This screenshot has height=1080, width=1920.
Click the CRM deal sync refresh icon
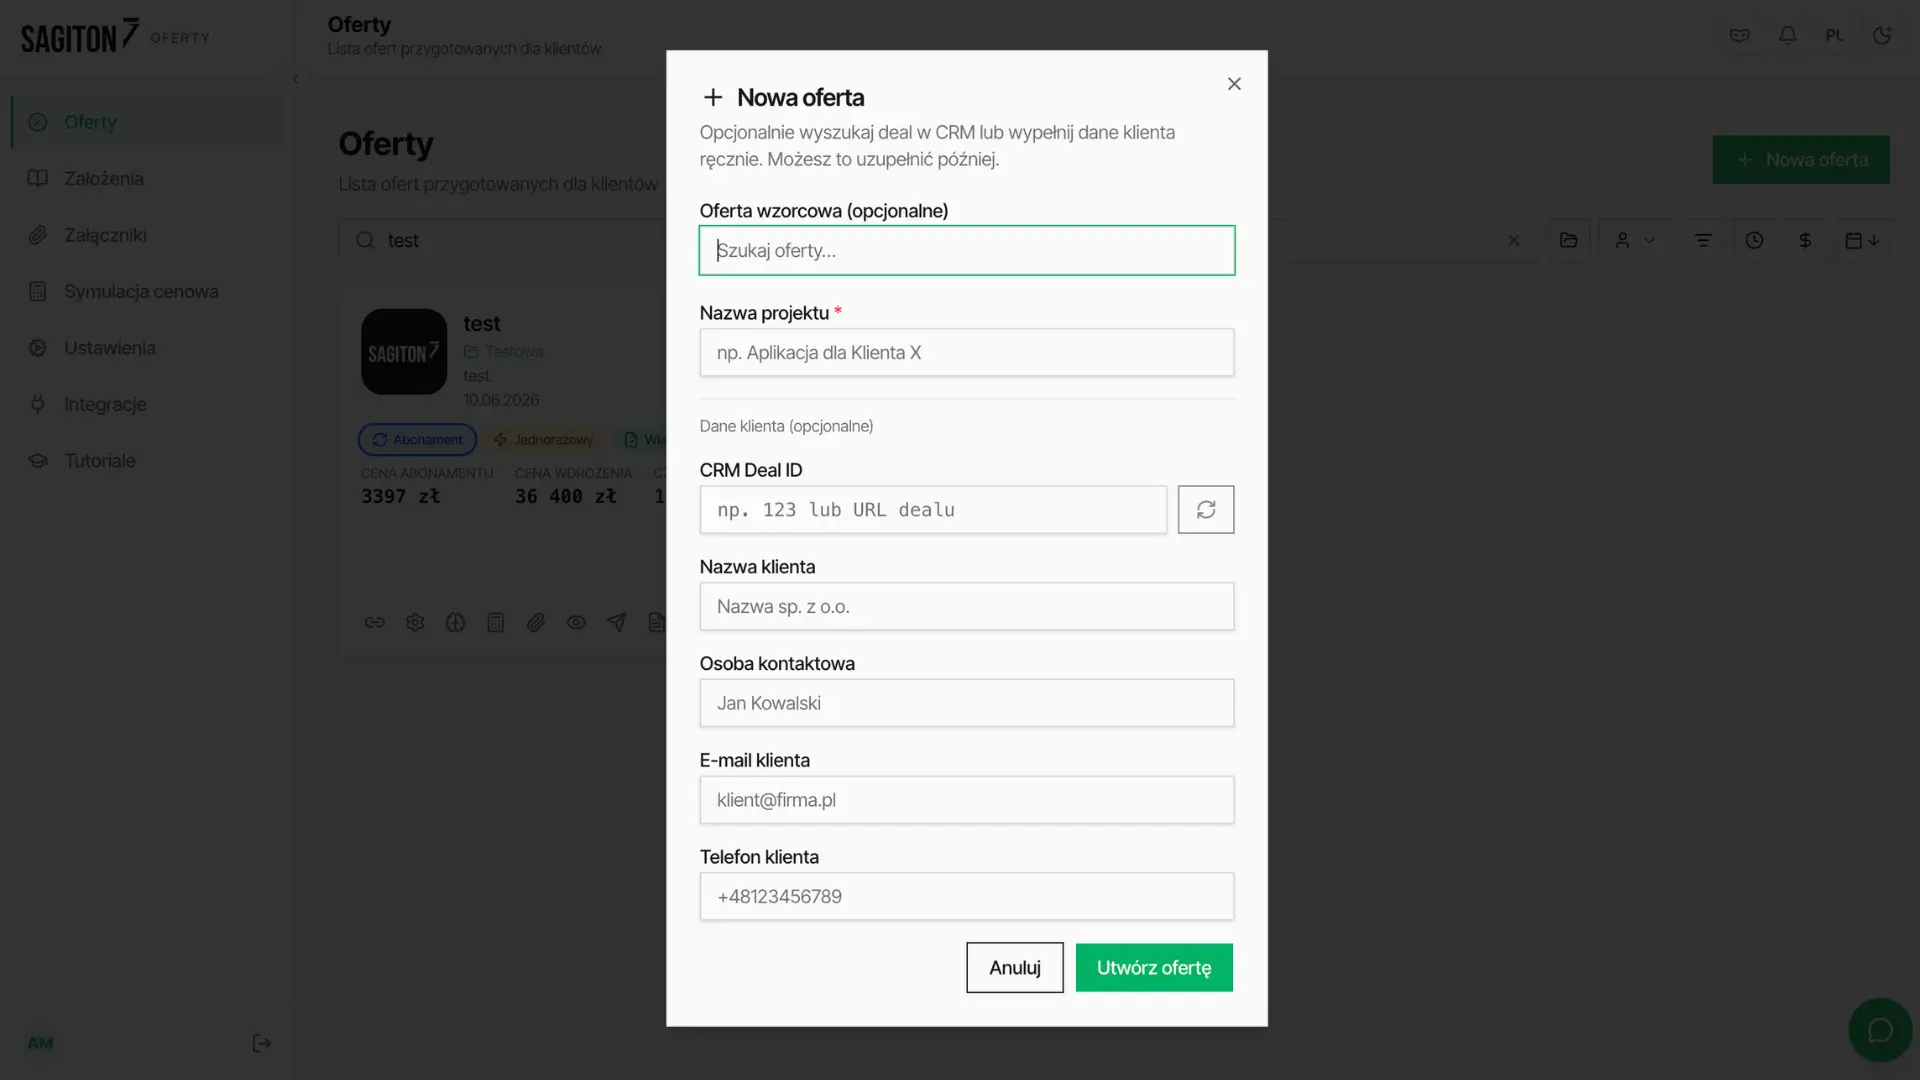1205,510
